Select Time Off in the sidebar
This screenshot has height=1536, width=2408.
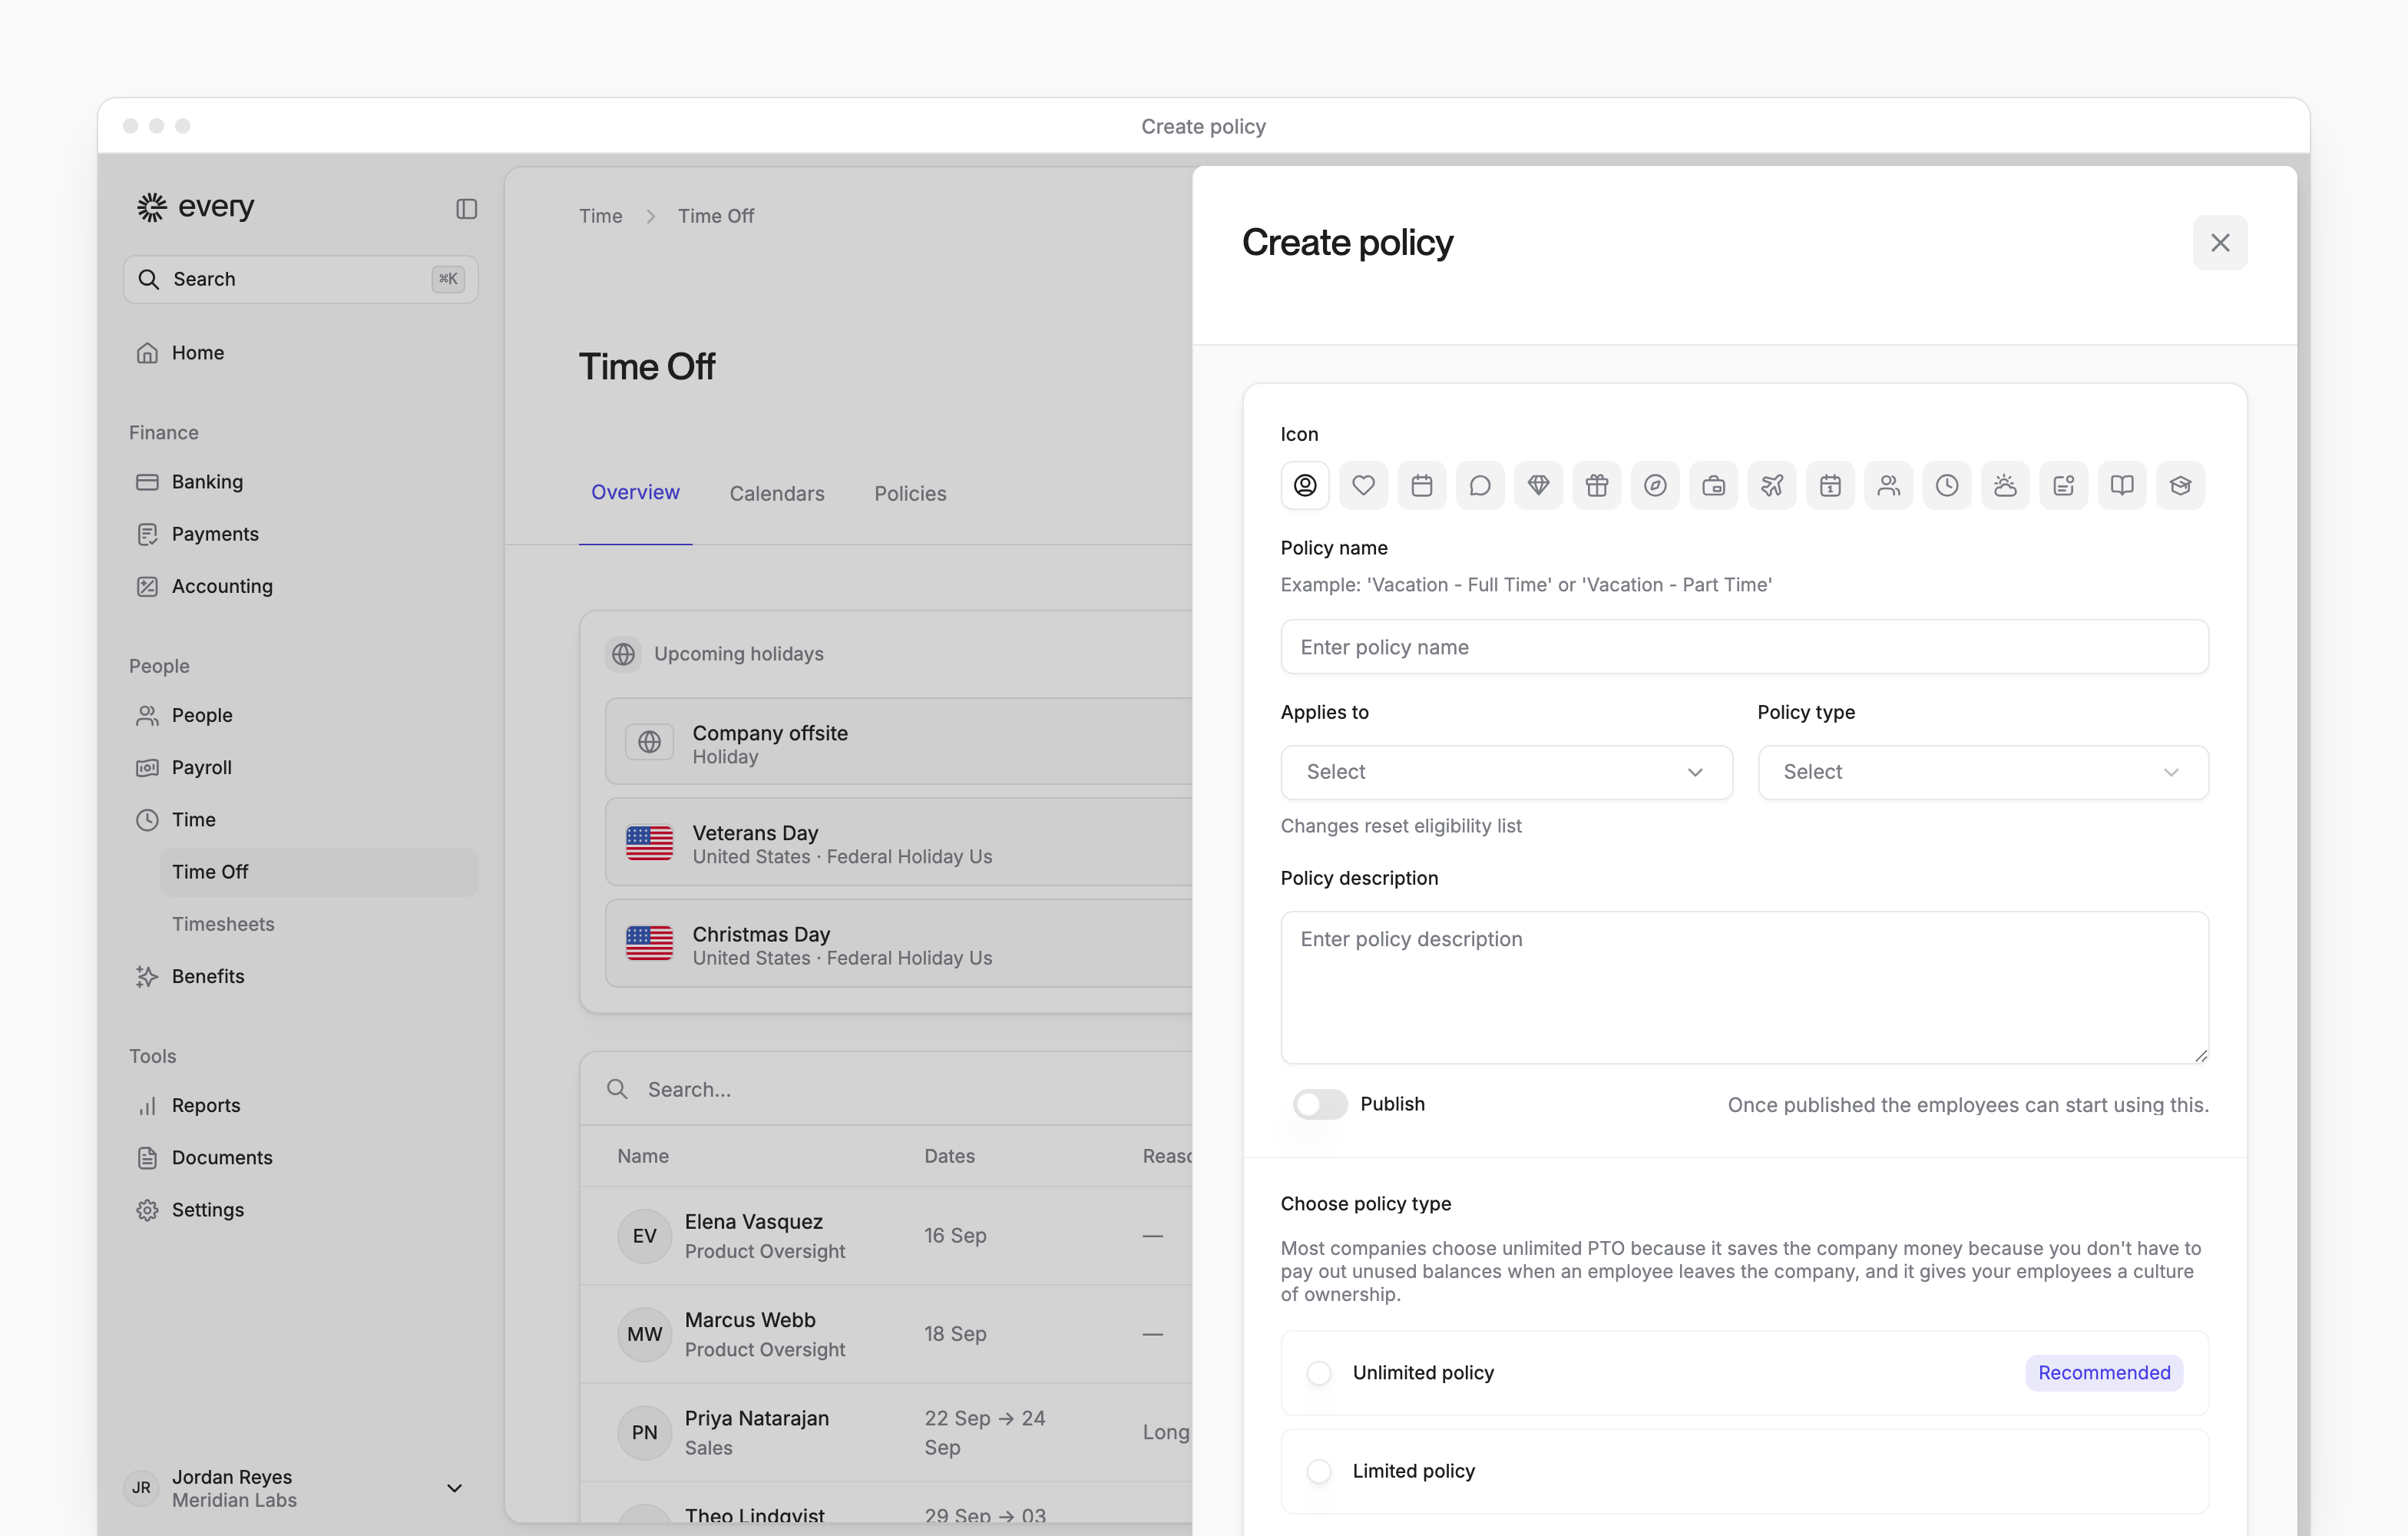[319, 872]
